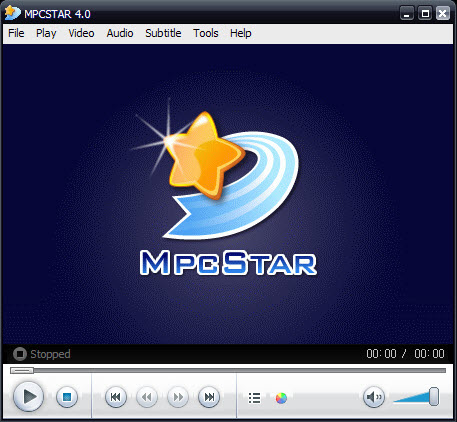
Task: Skip to the previous track
Action: (x=116, y=397)
